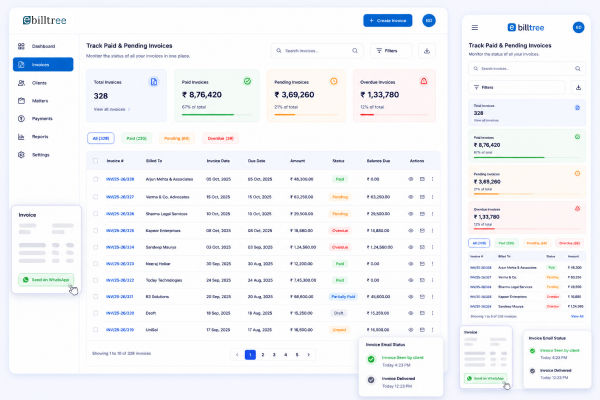This screenshot has width=600, height=400.
Task: Click the billtree logo in the mobile header
Action: (x=525, y=28)
